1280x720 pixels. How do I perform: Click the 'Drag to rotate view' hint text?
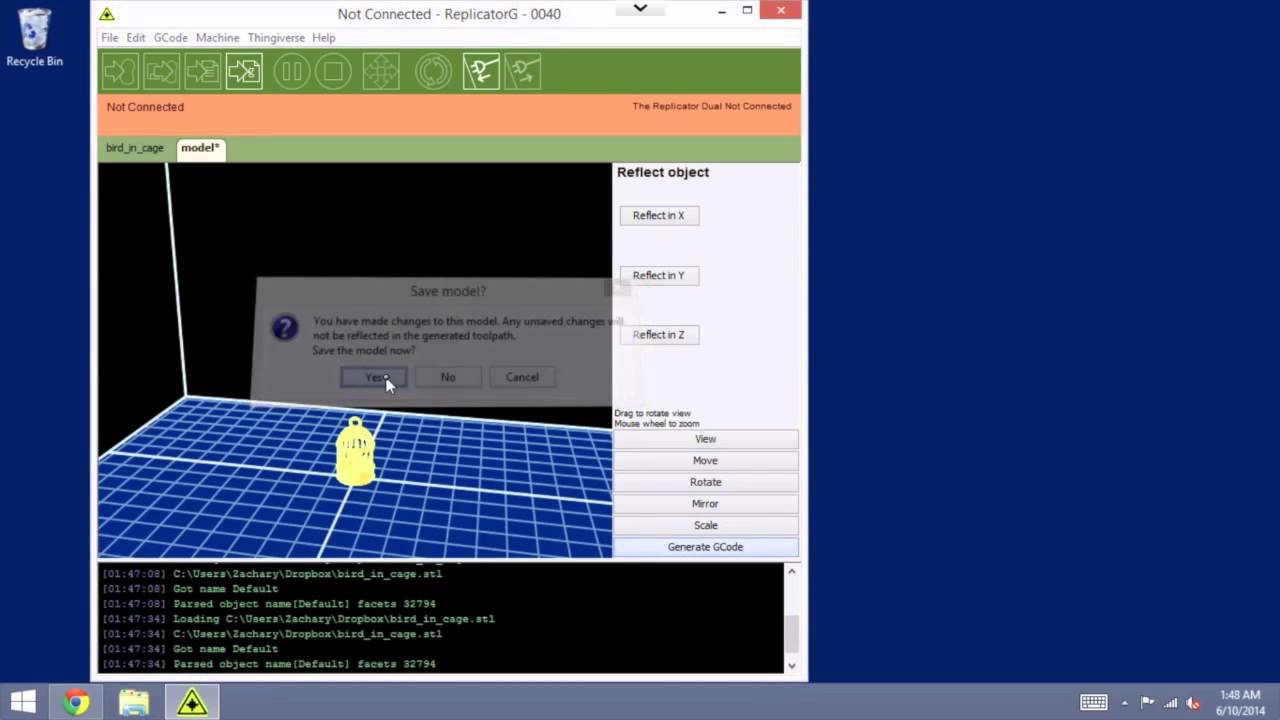(653, 413)
